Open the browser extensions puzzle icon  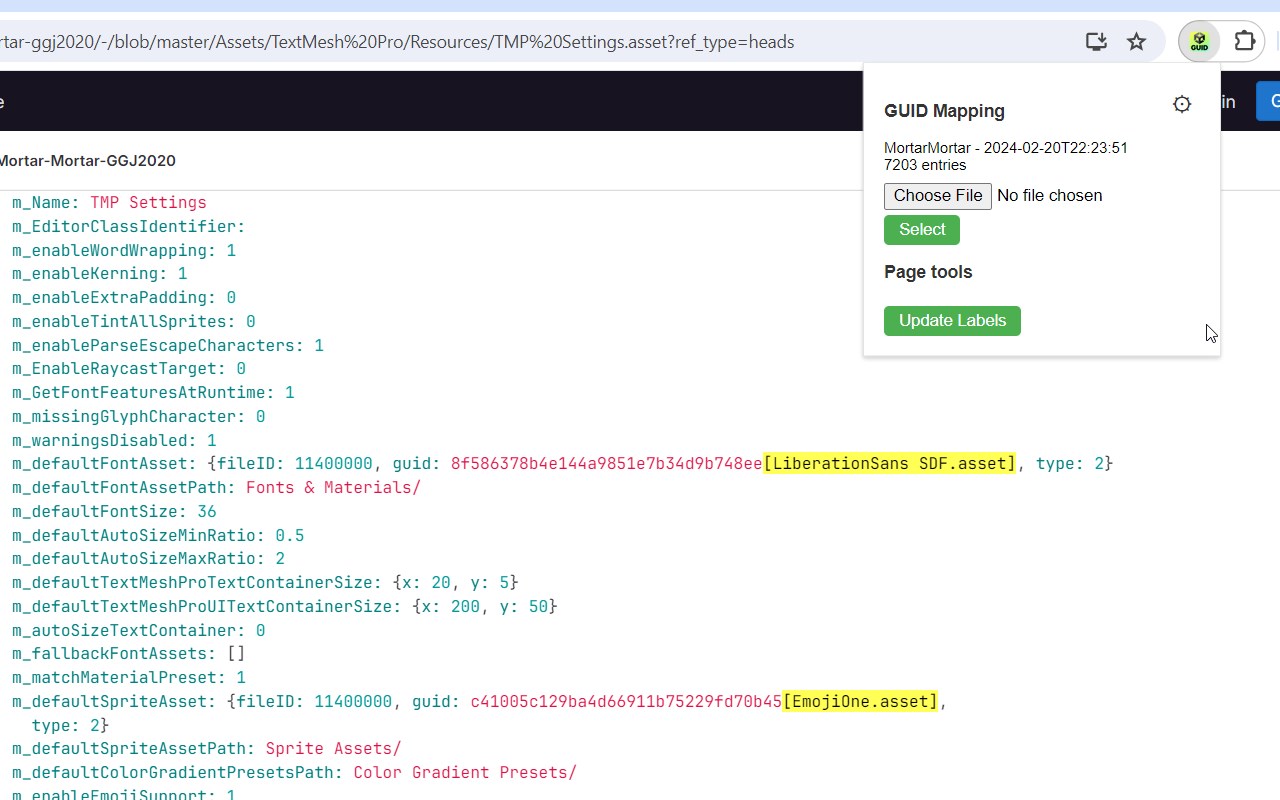coord(1244,42)
